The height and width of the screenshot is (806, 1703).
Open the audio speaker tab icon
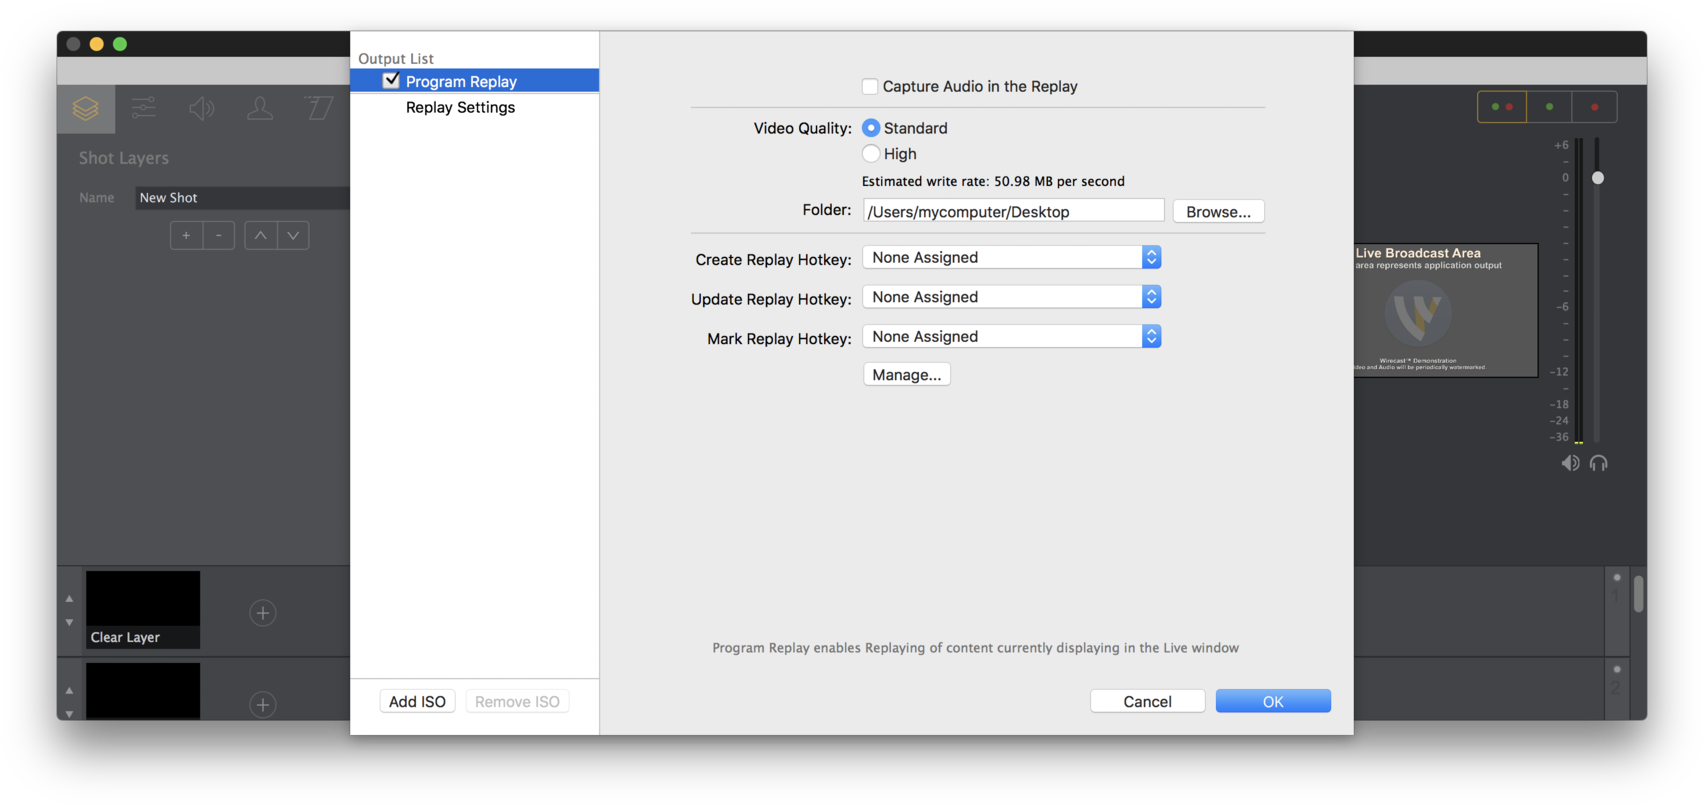[x=202, y=108]
